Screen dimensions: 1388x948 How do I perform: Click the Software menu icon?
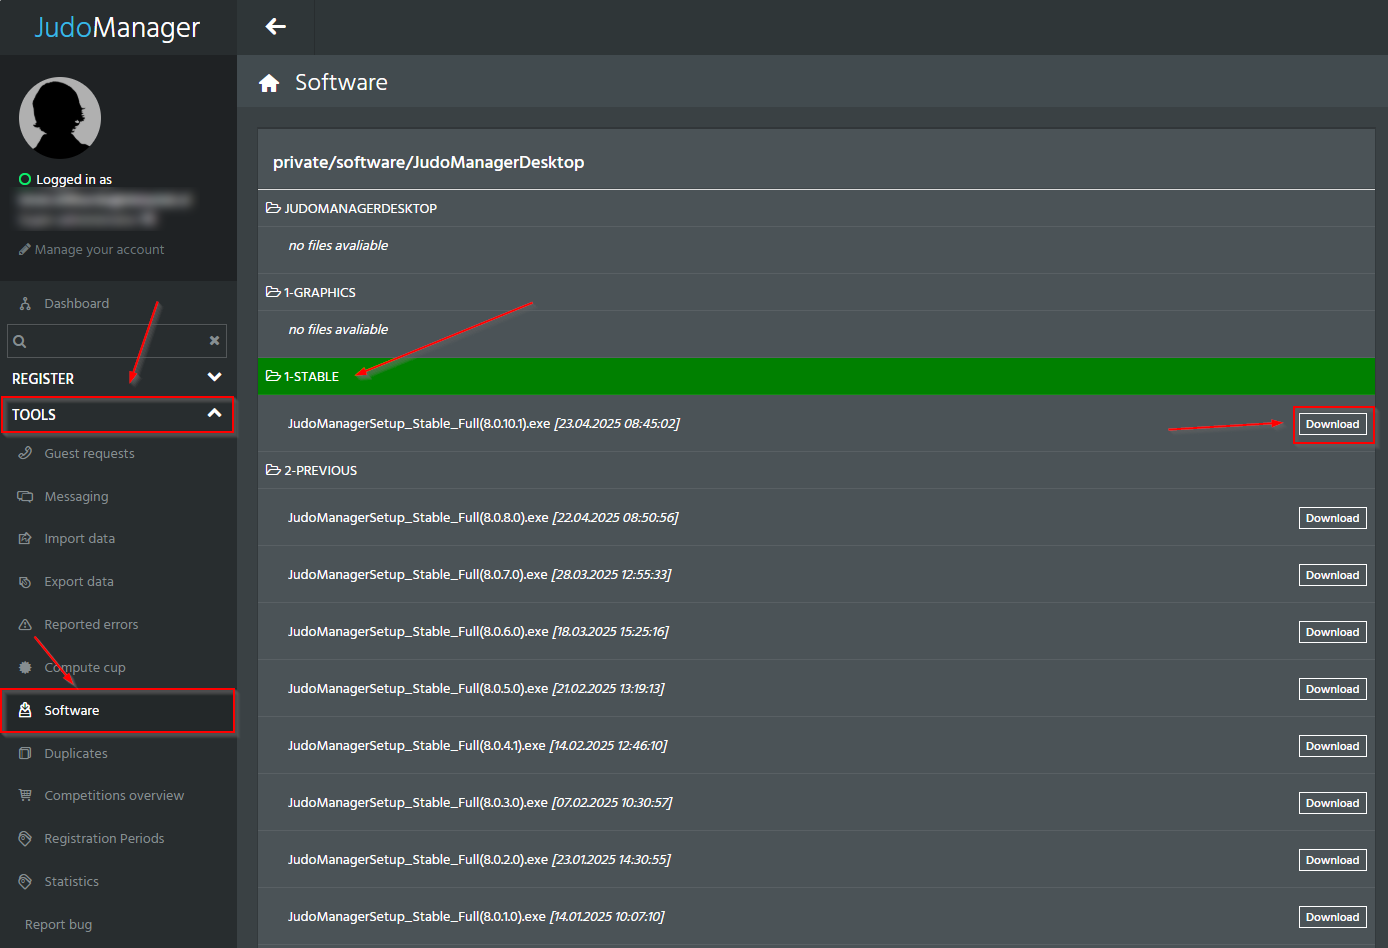25,710
